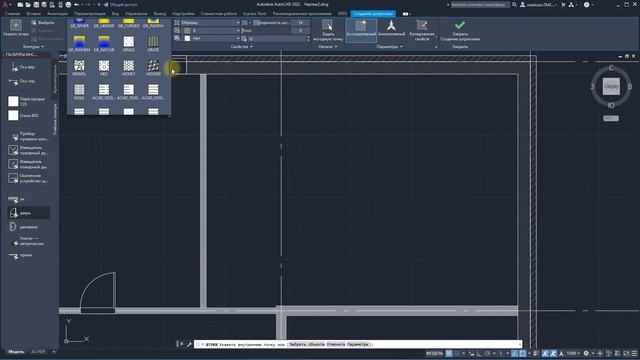Pick the GR_INVHEM gradient pattern
This screenshot has height=360, width=640.
click(79, 43)
